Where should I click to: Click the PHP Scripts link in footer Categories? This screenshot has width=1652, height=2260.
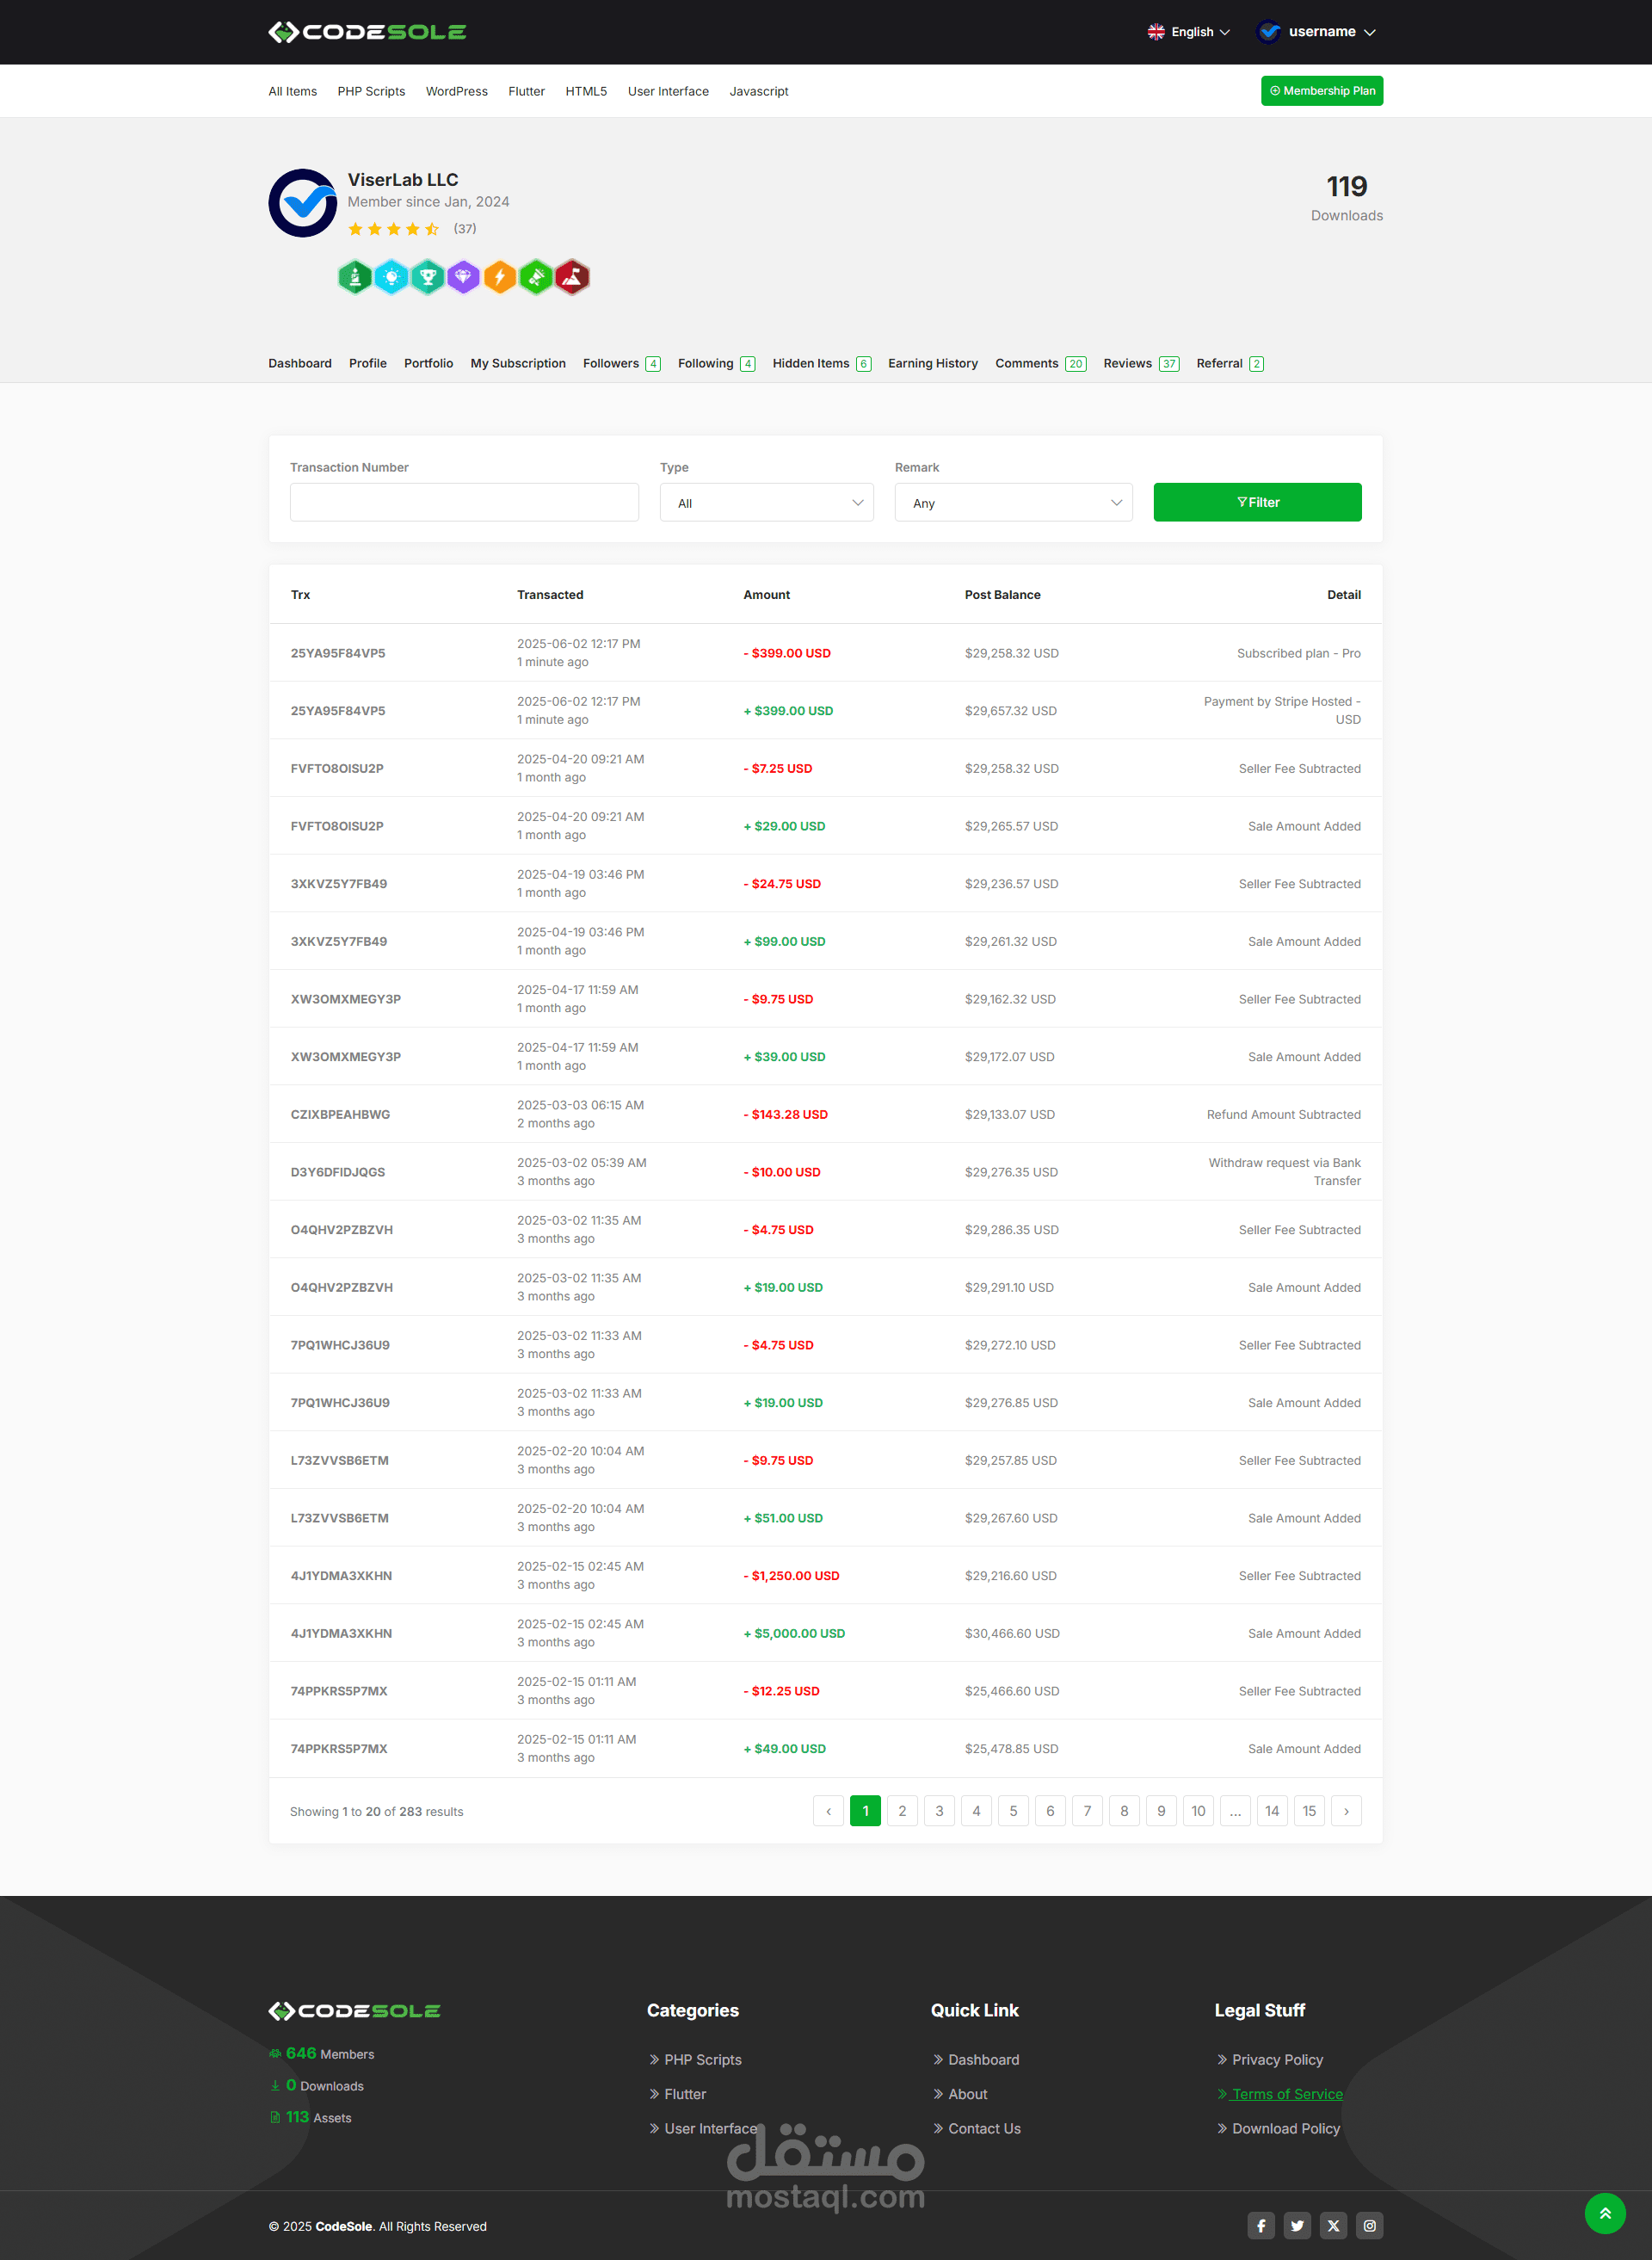coord(695,2059)
